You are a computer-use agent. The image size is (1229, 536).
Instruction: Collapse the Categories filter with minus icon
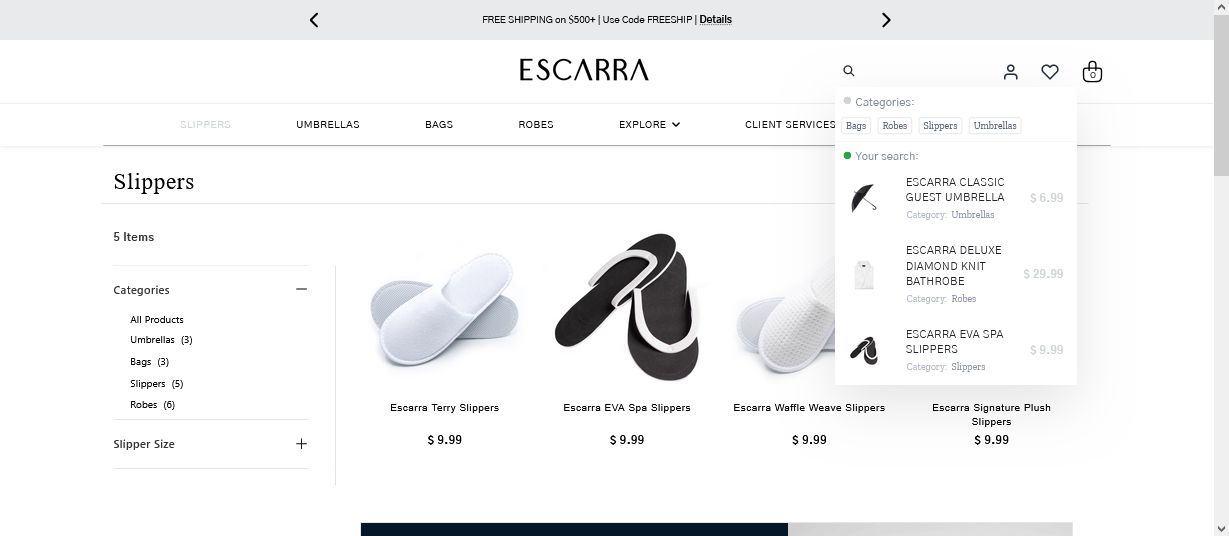tap(301, 290)
